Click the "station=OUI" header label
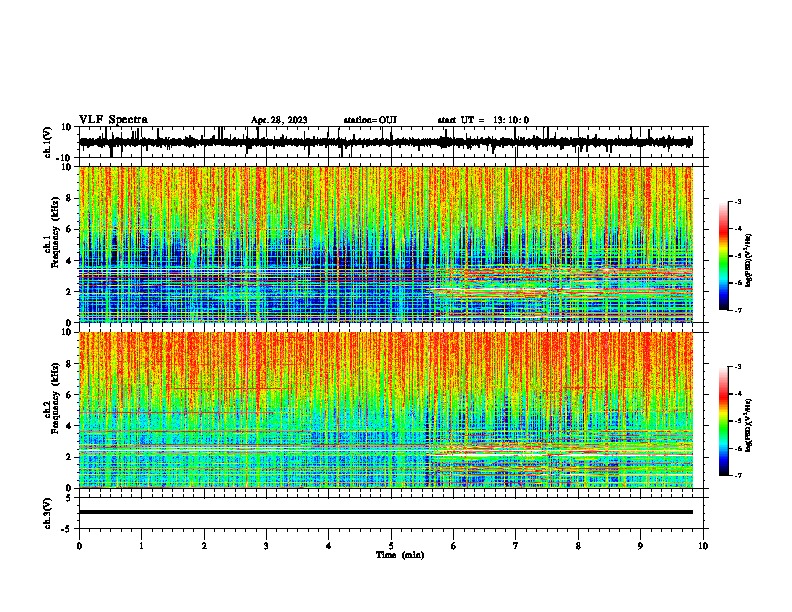This screenshot has height=612, width=792. coord(370,120)
